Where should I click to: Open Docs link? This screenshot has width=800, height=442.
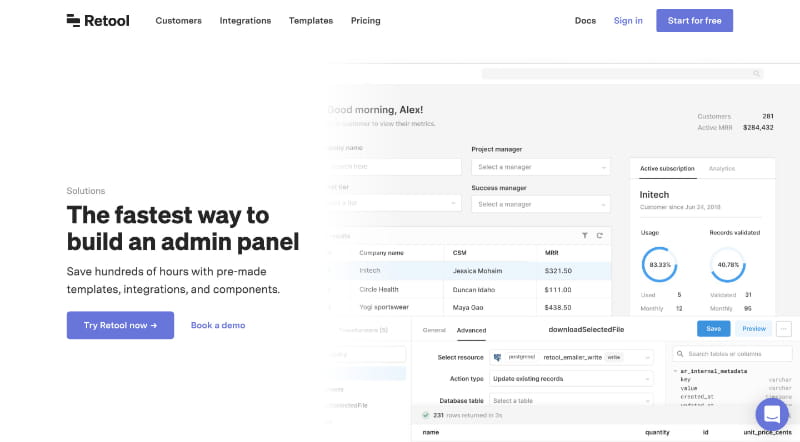[585, 20]
